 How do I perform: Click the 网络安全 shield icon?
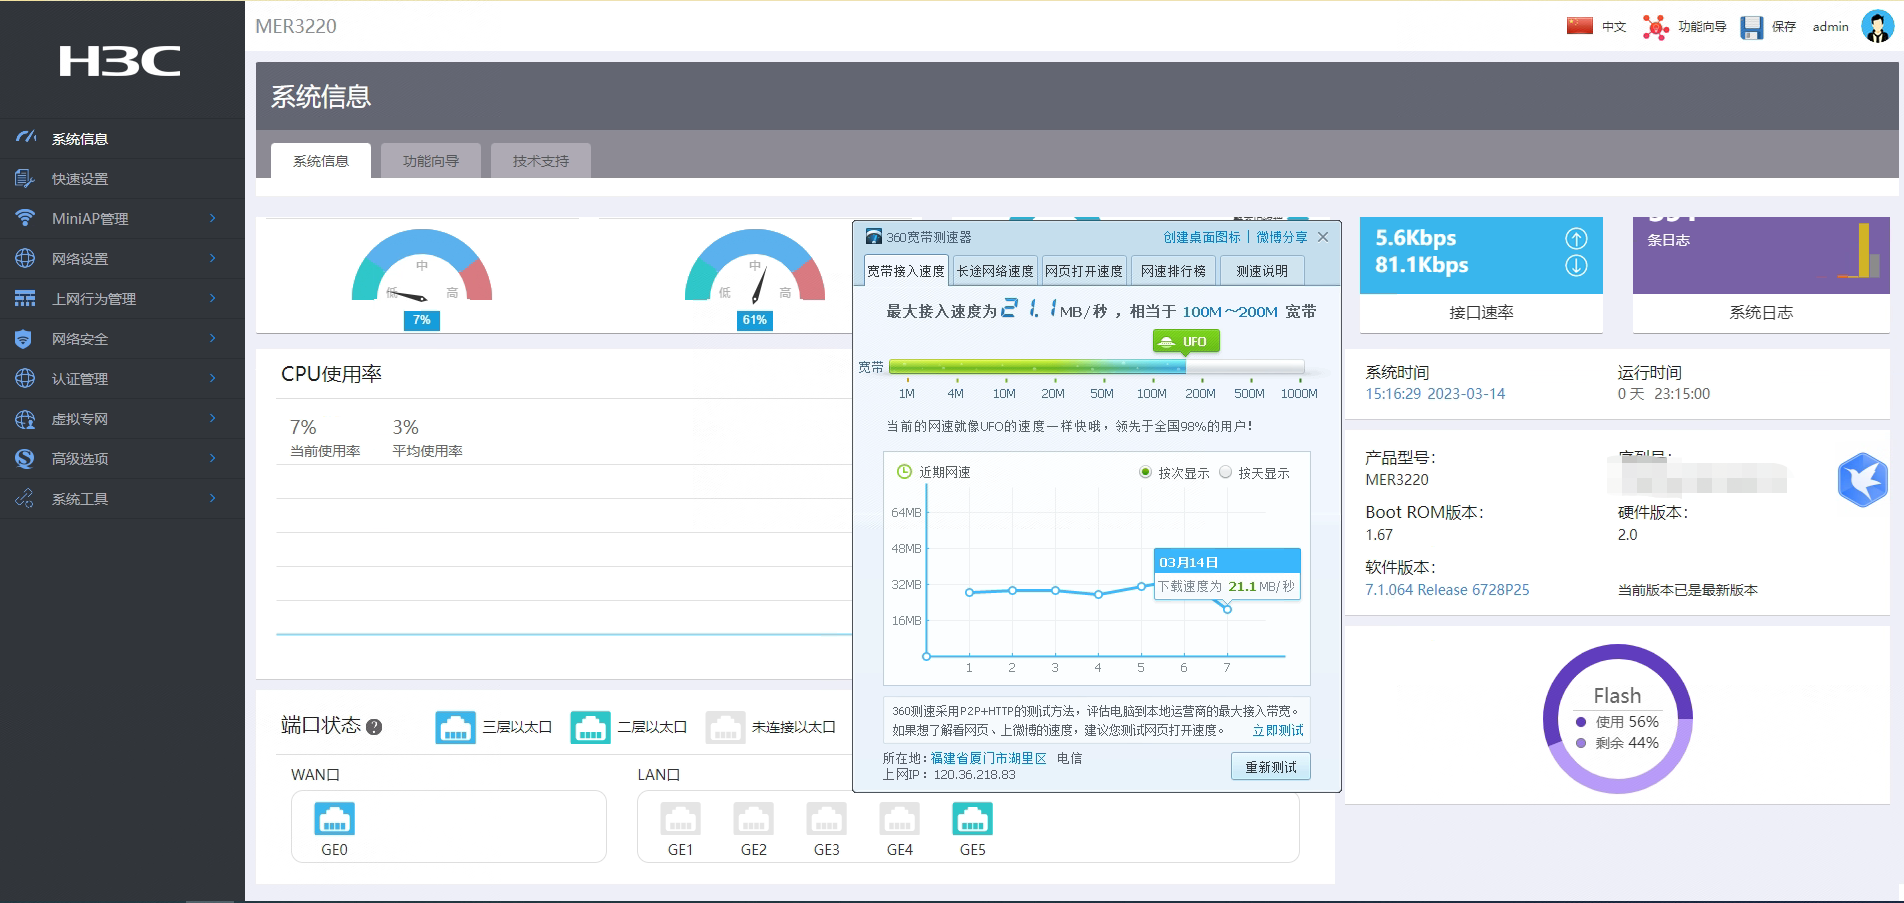(x=23, y=338)
